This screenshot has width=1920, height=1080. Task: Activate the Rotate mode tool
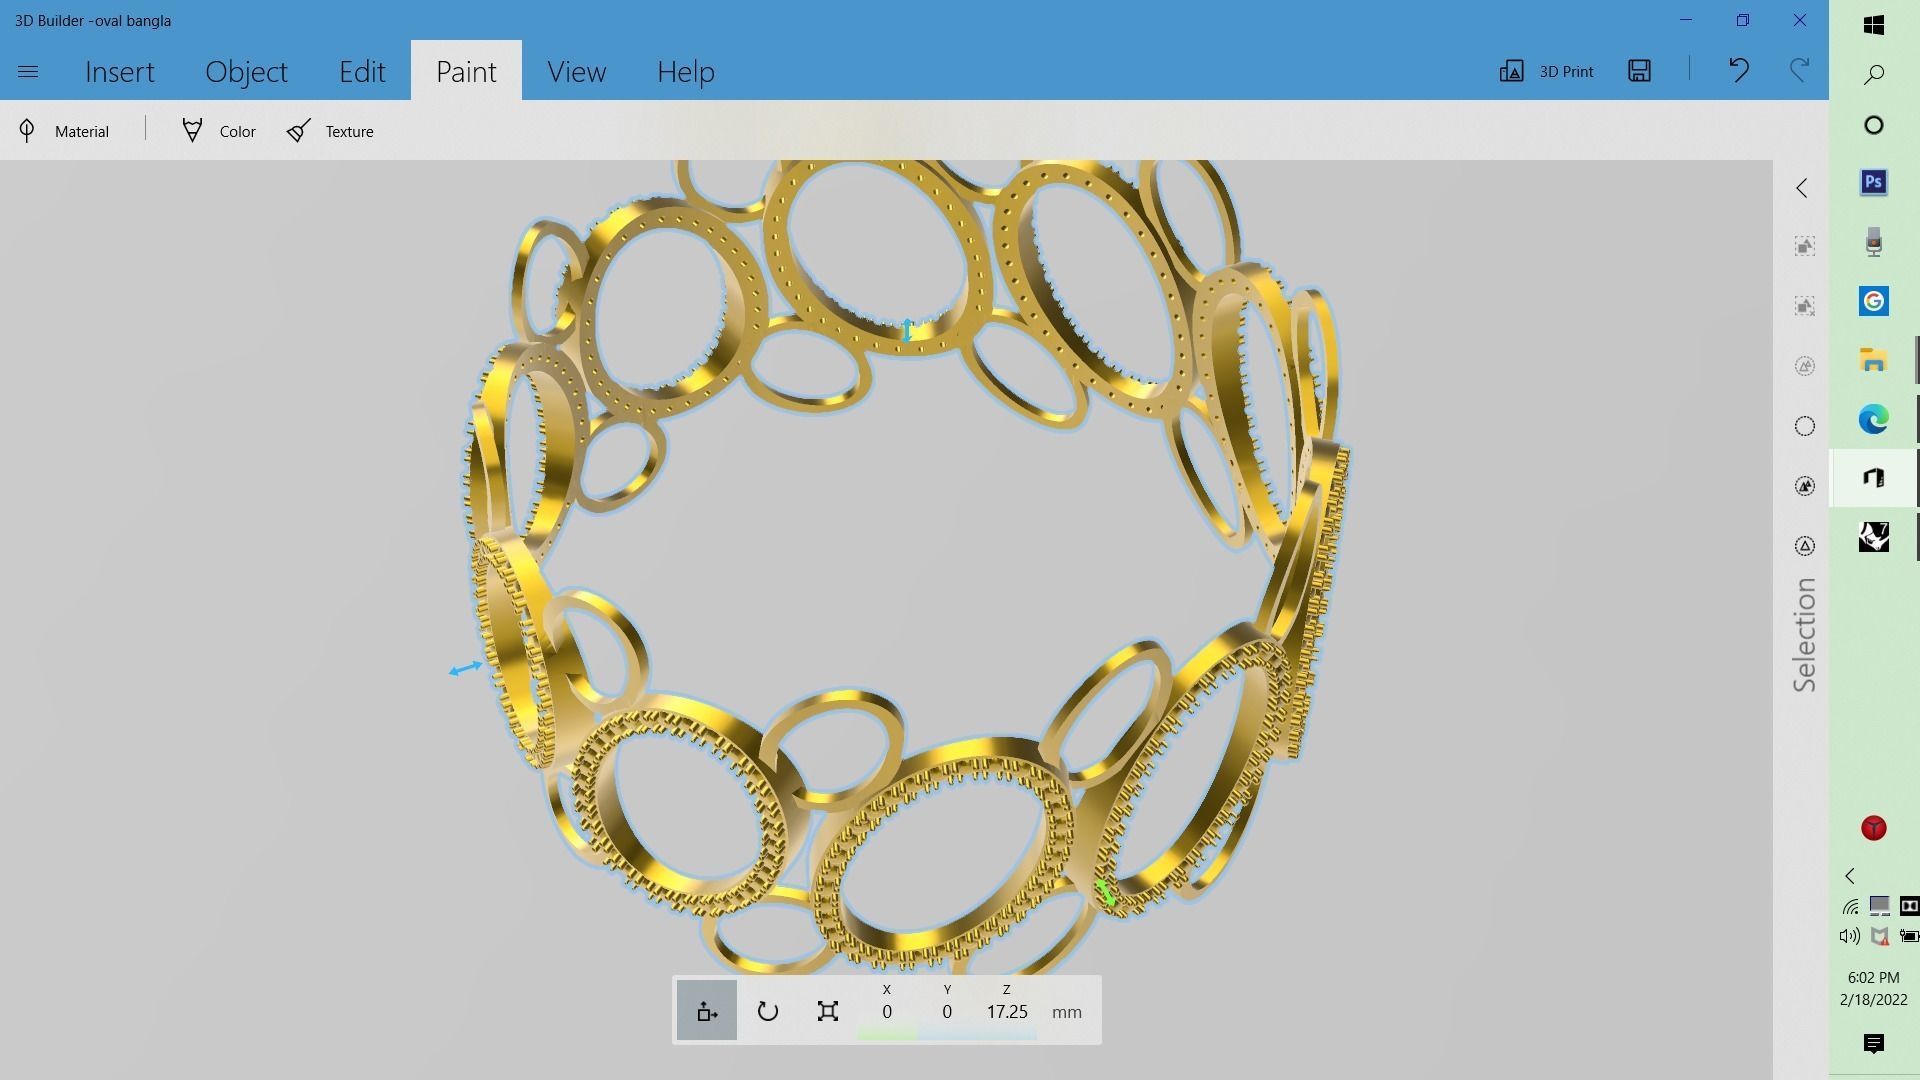767,1011
